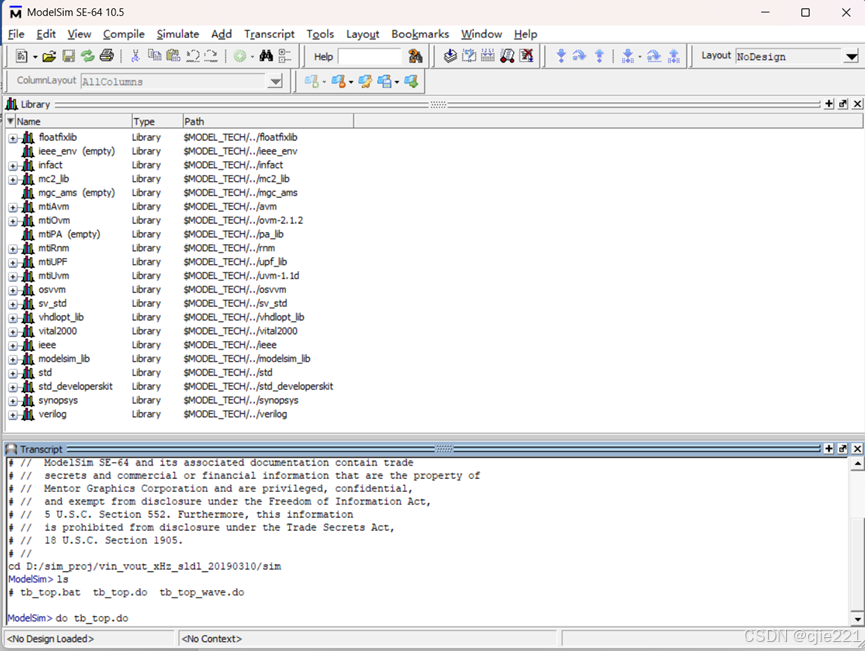Viewport: 865px width, 651px height.
Task: Click in the Help search input field
Action: (x=370, y=56)
